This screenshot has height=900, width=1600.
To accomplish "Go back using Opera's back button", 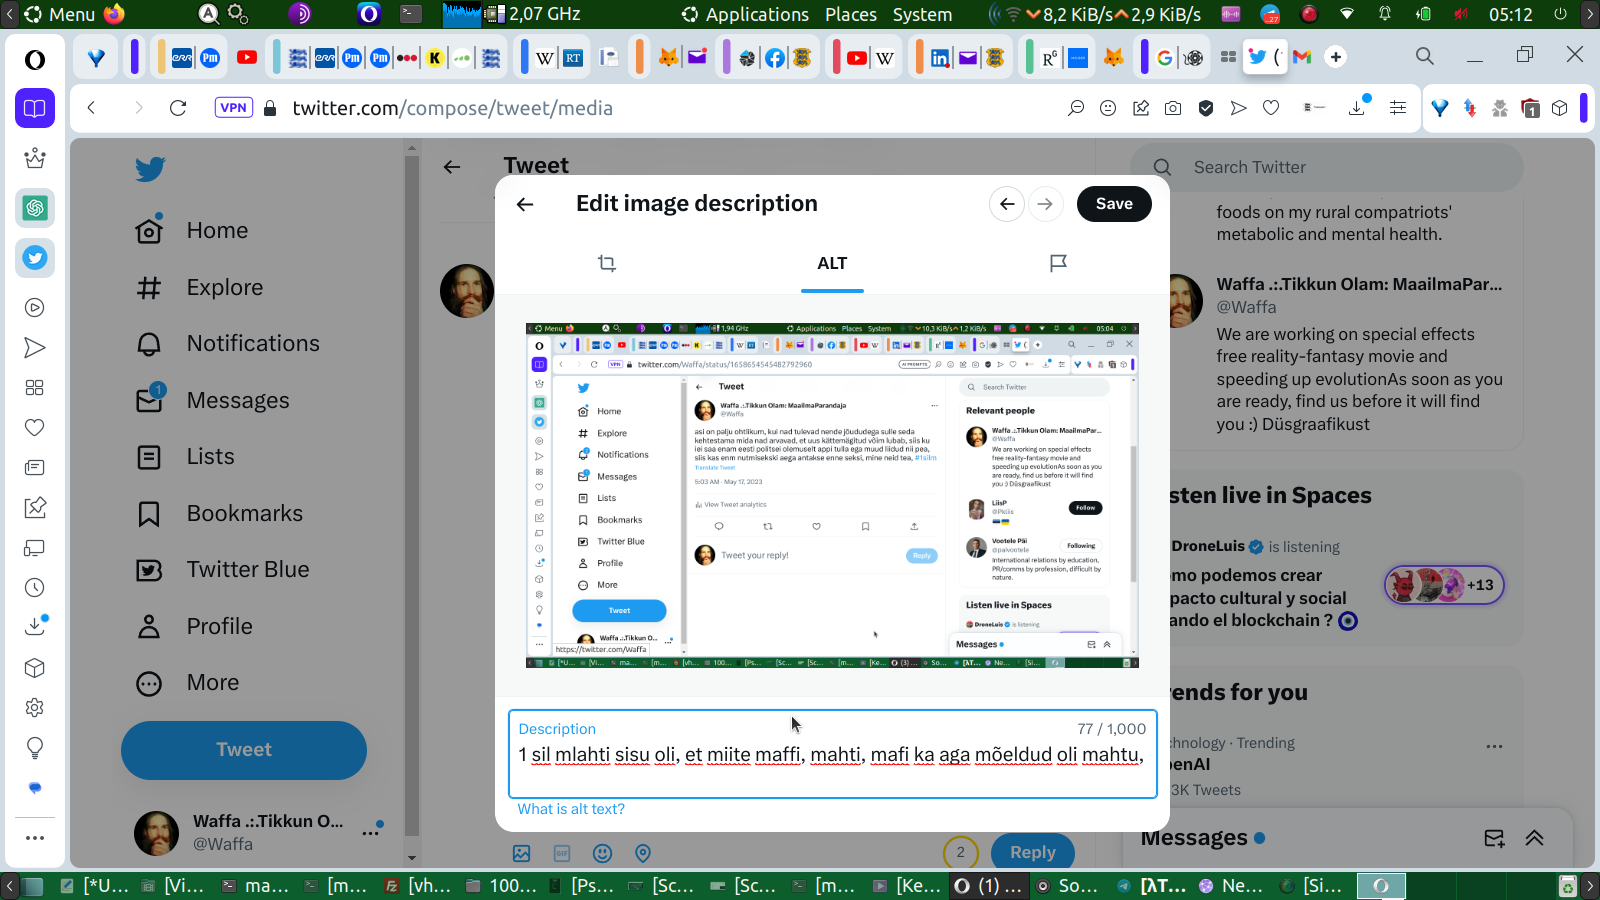I will click(91, 108).
